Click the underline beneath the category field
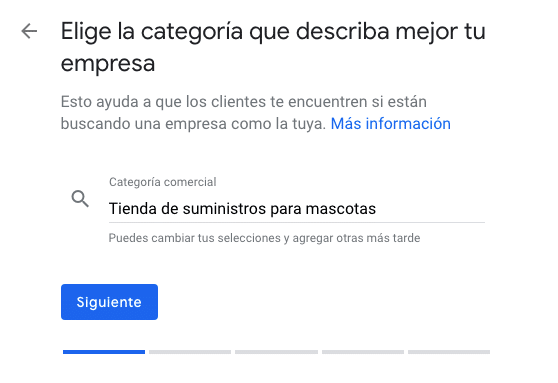Viewport: 558px width, 383px height. tap(297, 222)
